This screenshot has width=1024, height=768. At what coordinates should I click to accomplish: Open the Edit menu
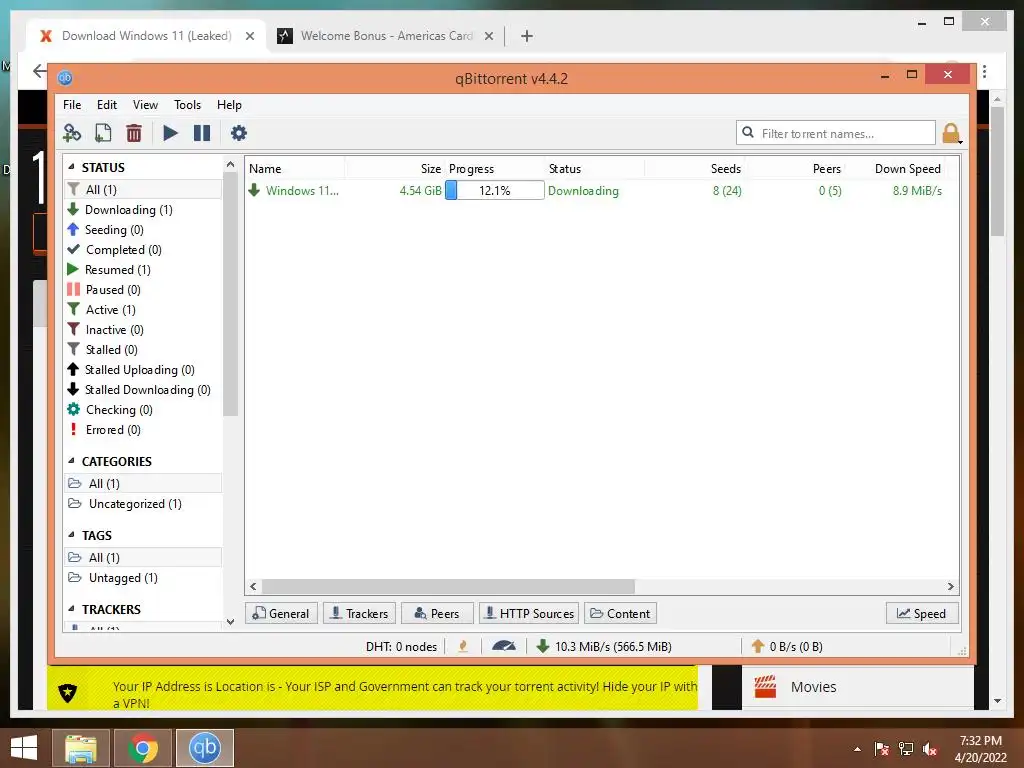pos(106,104)
